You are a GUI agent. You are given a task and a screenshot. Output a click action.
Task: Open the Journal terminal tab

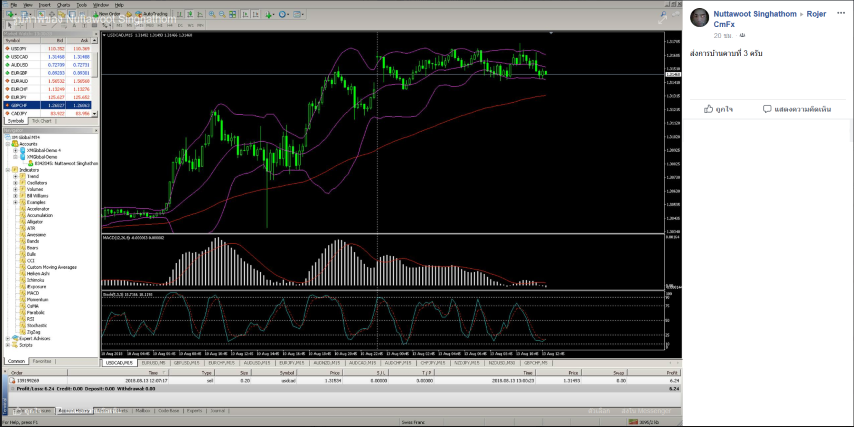click(x=217, y=411)
